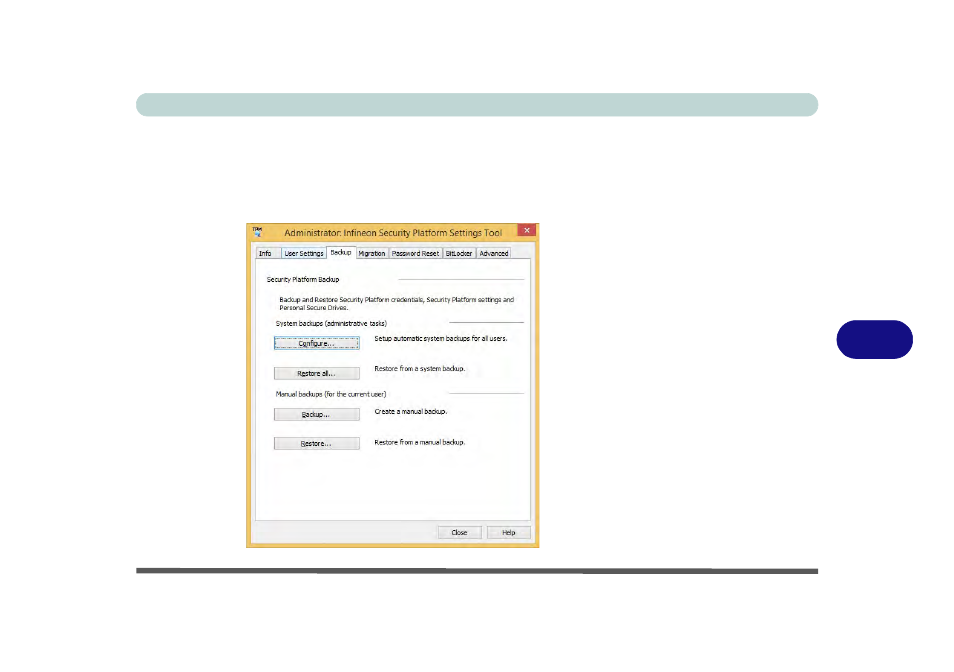954x672 pixels.
Task: Click the Close button at the bottom
Action: pos(459,533)
